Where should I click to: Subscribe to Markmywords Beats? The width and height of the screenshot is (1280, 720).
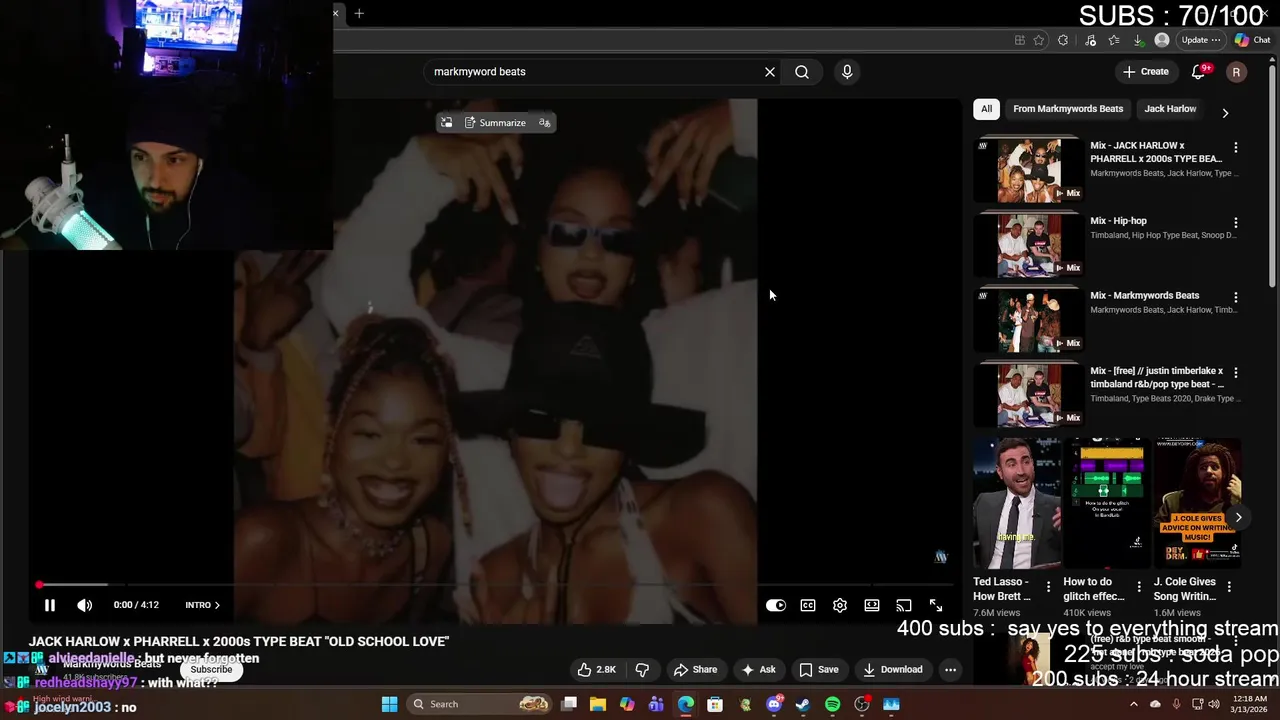pos(211,670)
